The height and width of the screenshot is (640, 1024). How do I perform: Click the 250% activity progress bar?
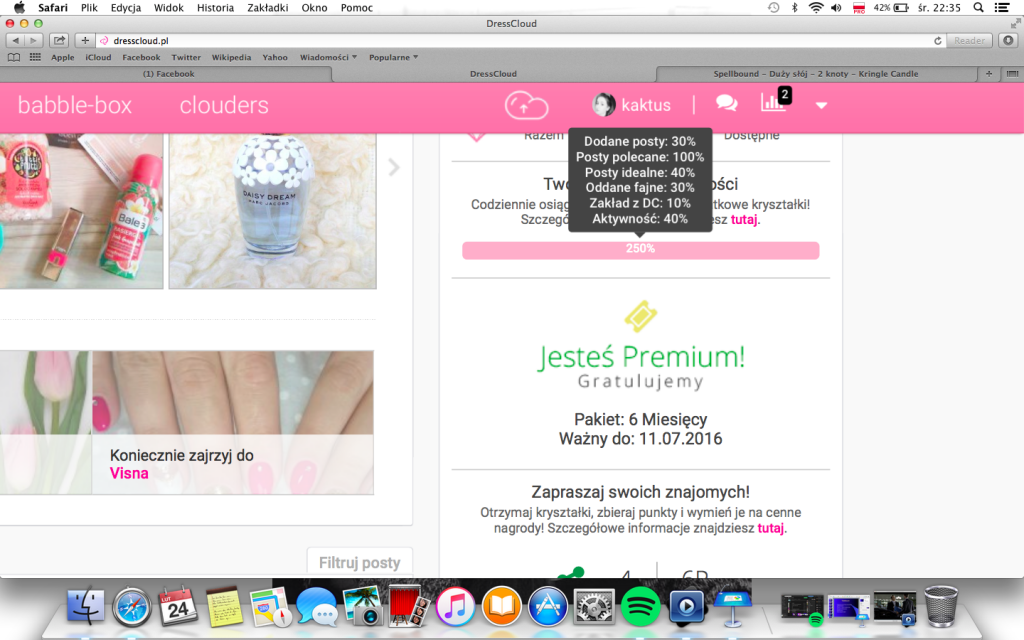pyautogui.click(x=640, y=249)
